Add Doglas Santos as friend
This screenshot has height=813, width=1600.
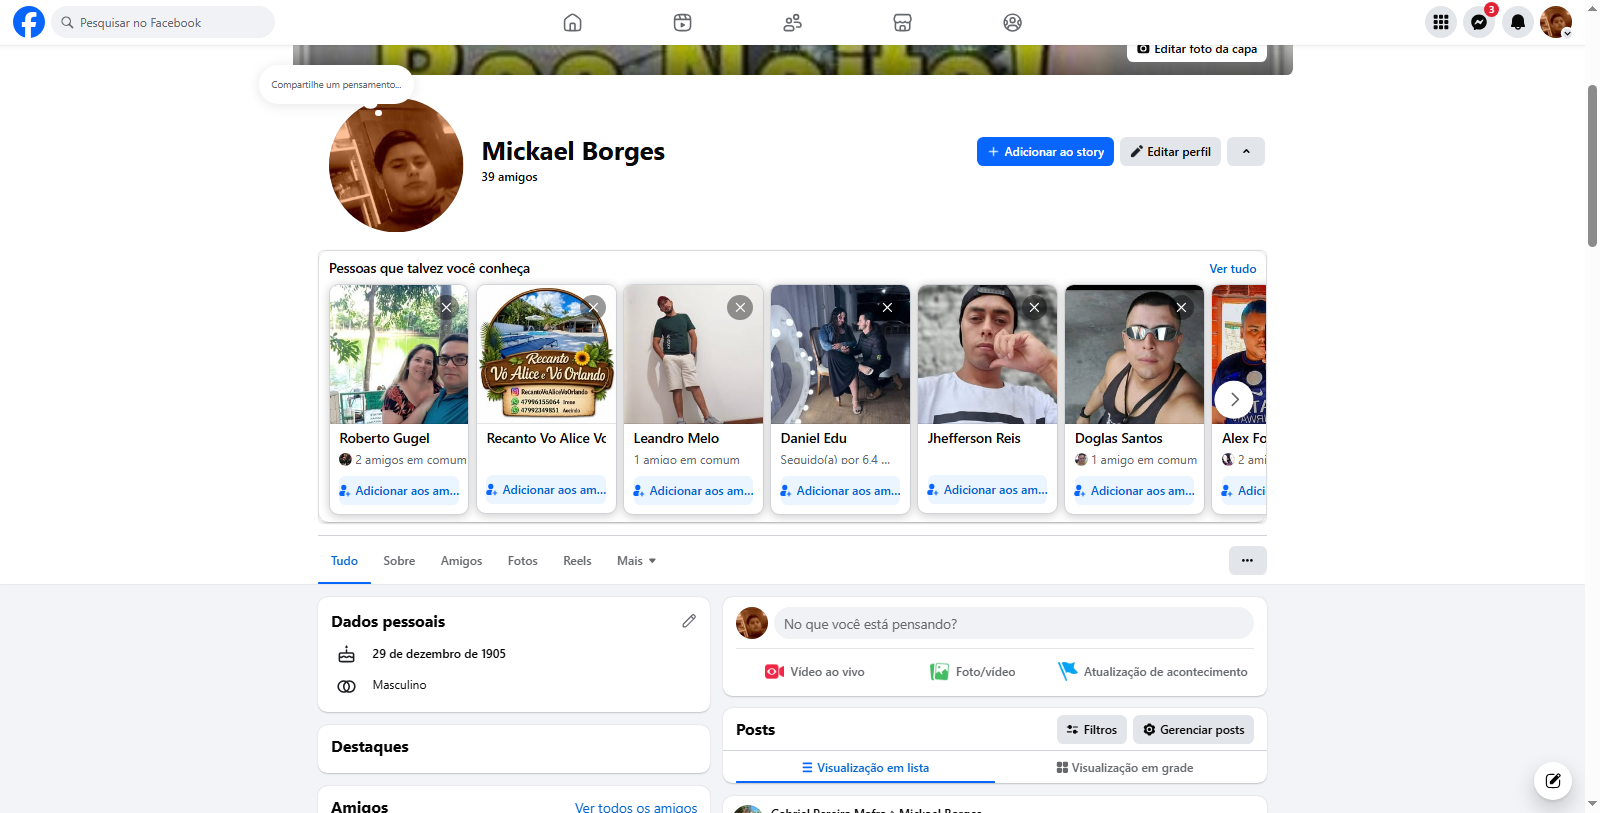1134,491
